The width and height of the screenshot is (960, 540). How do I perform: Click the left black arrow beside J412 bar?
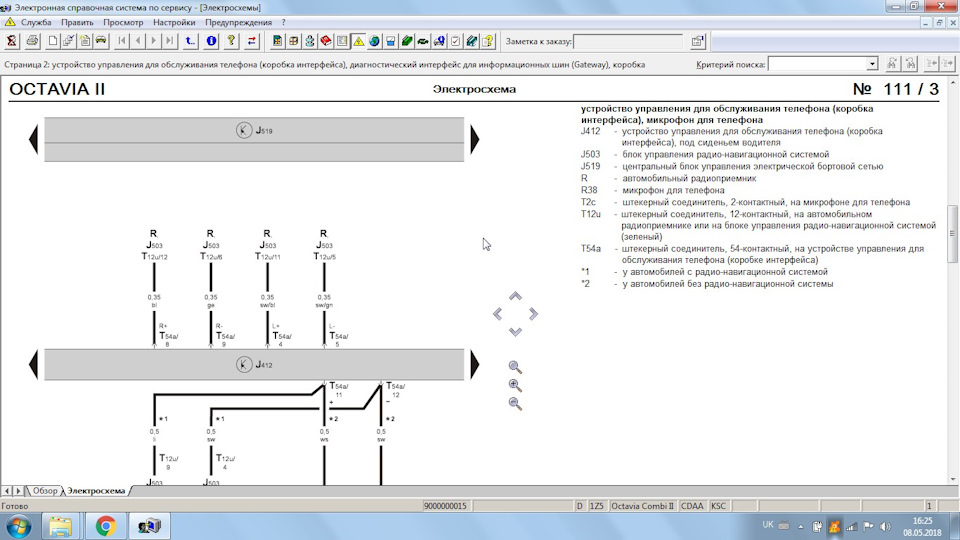click(34, 365)
